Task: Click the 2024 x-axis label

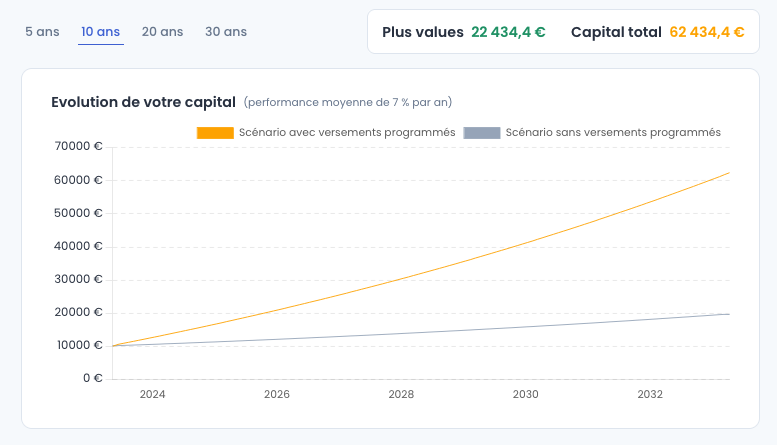Action: coord(152,395)
